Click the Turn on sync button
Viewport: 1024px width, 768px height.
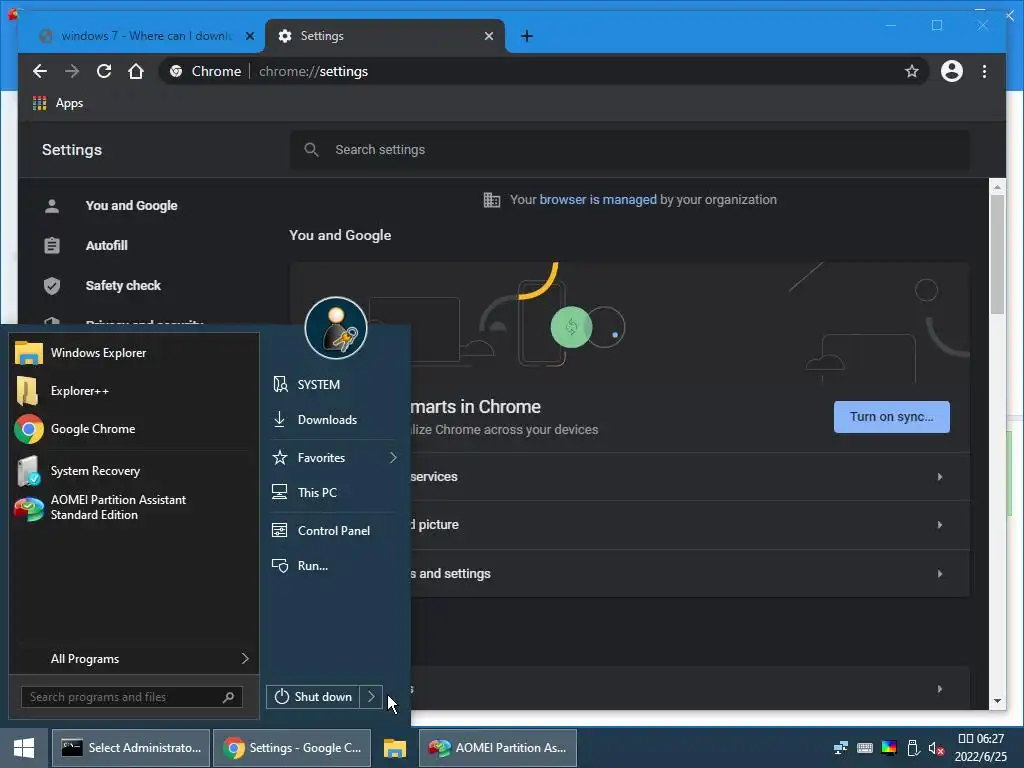(x=891, y=417)
